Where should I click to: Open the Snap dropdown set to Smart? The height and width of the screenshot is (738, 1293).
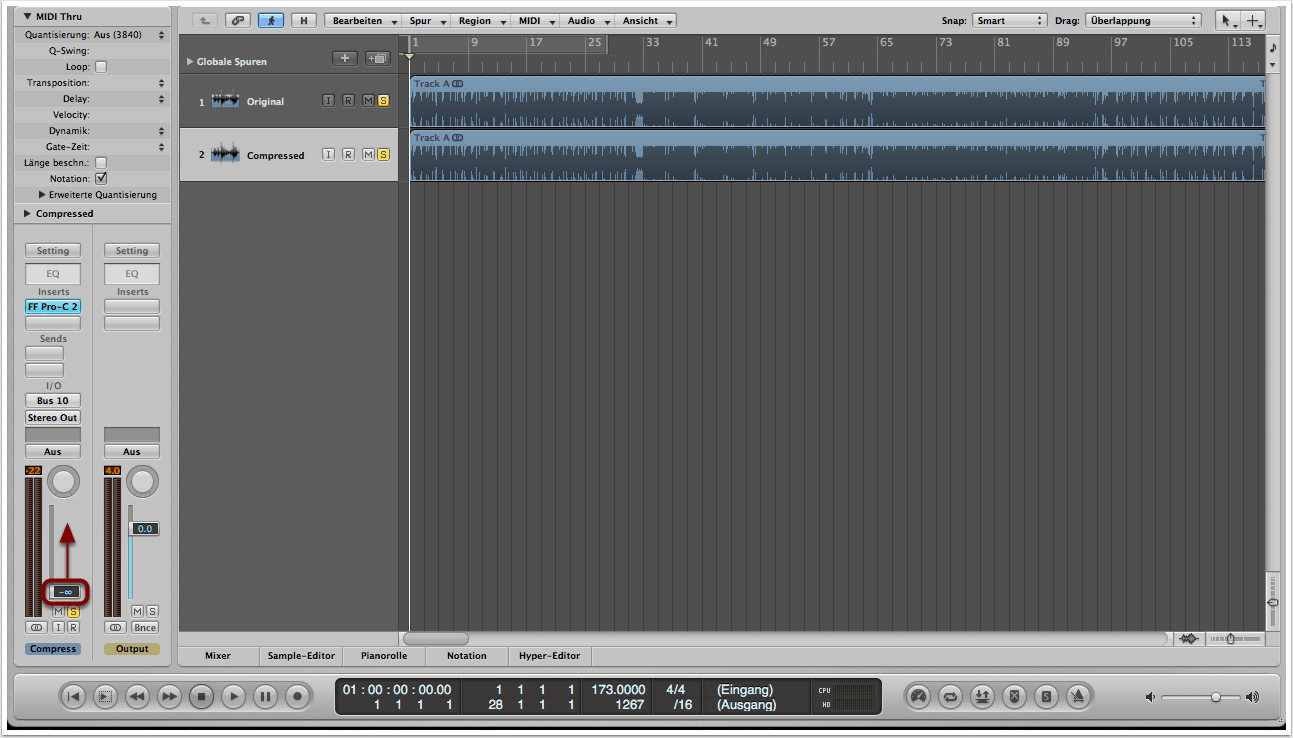tap(1009, 20)
